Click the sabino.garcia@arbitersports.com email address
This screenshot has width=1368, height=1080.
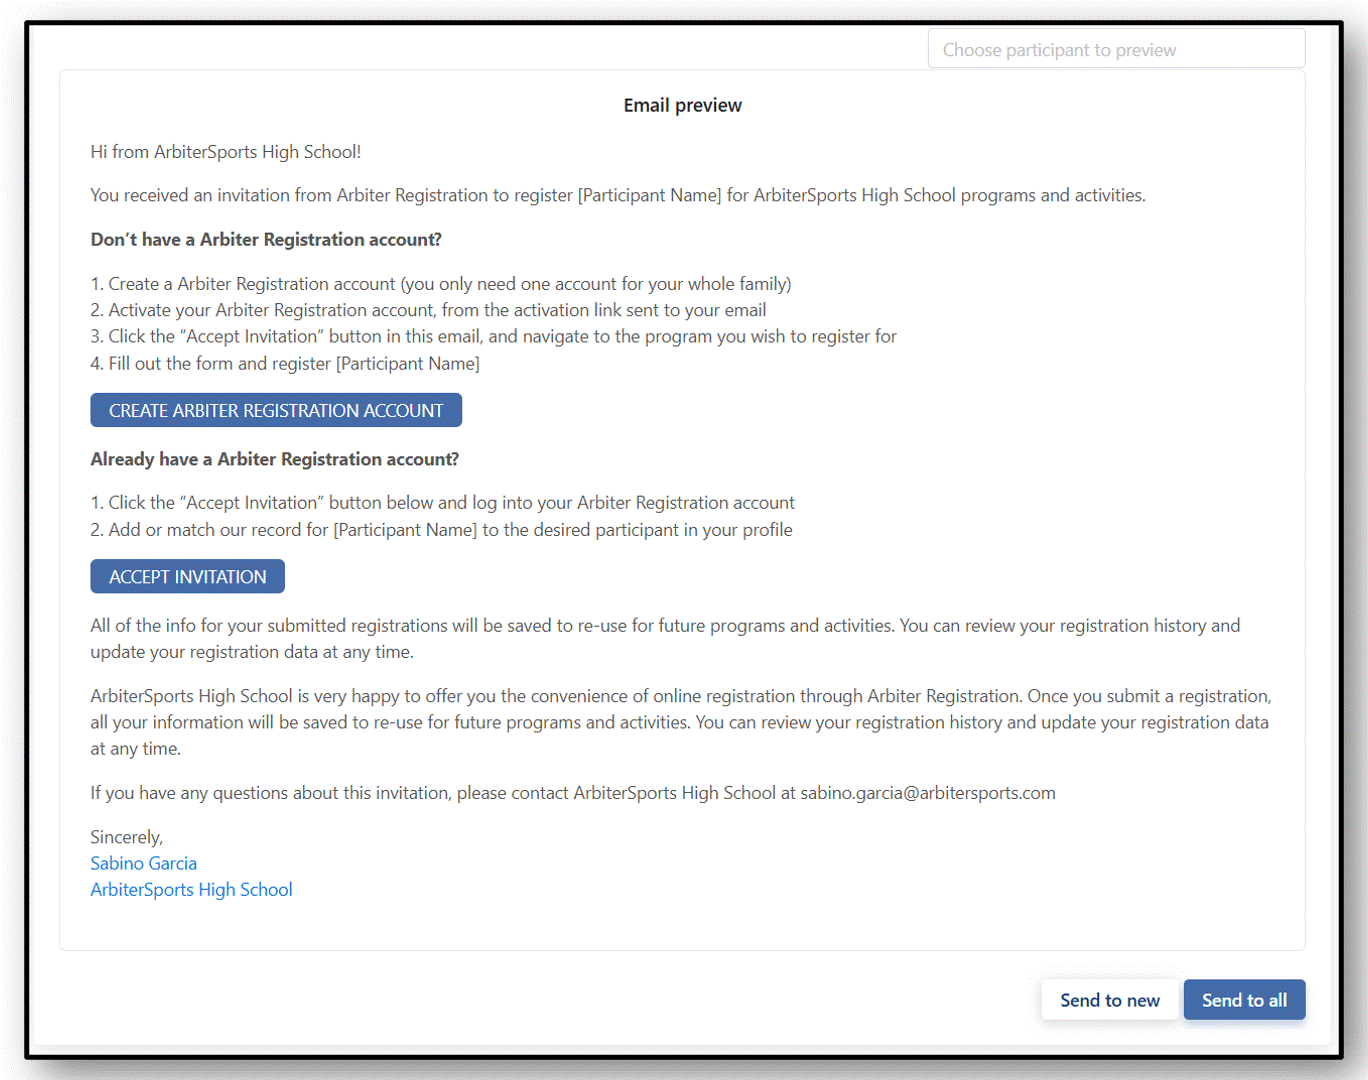[x=928, y=793]
